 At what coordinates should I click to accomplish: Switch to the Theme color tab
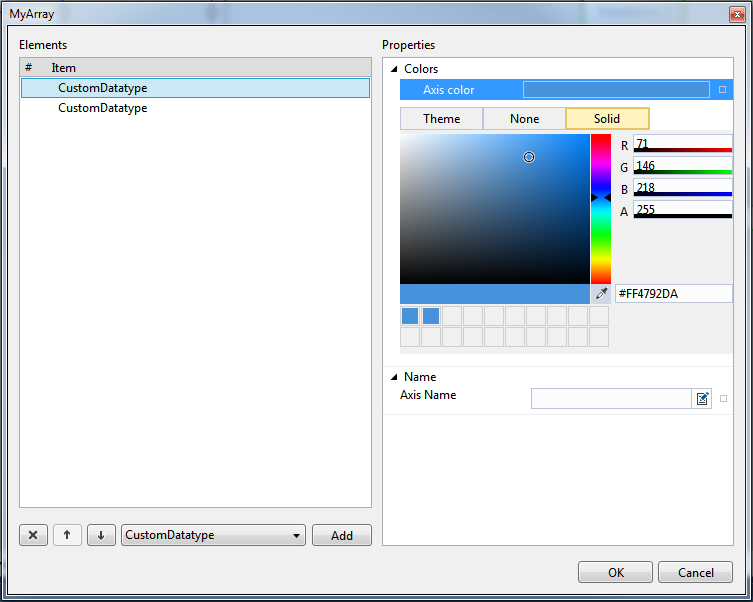click(x=441, y=119)
